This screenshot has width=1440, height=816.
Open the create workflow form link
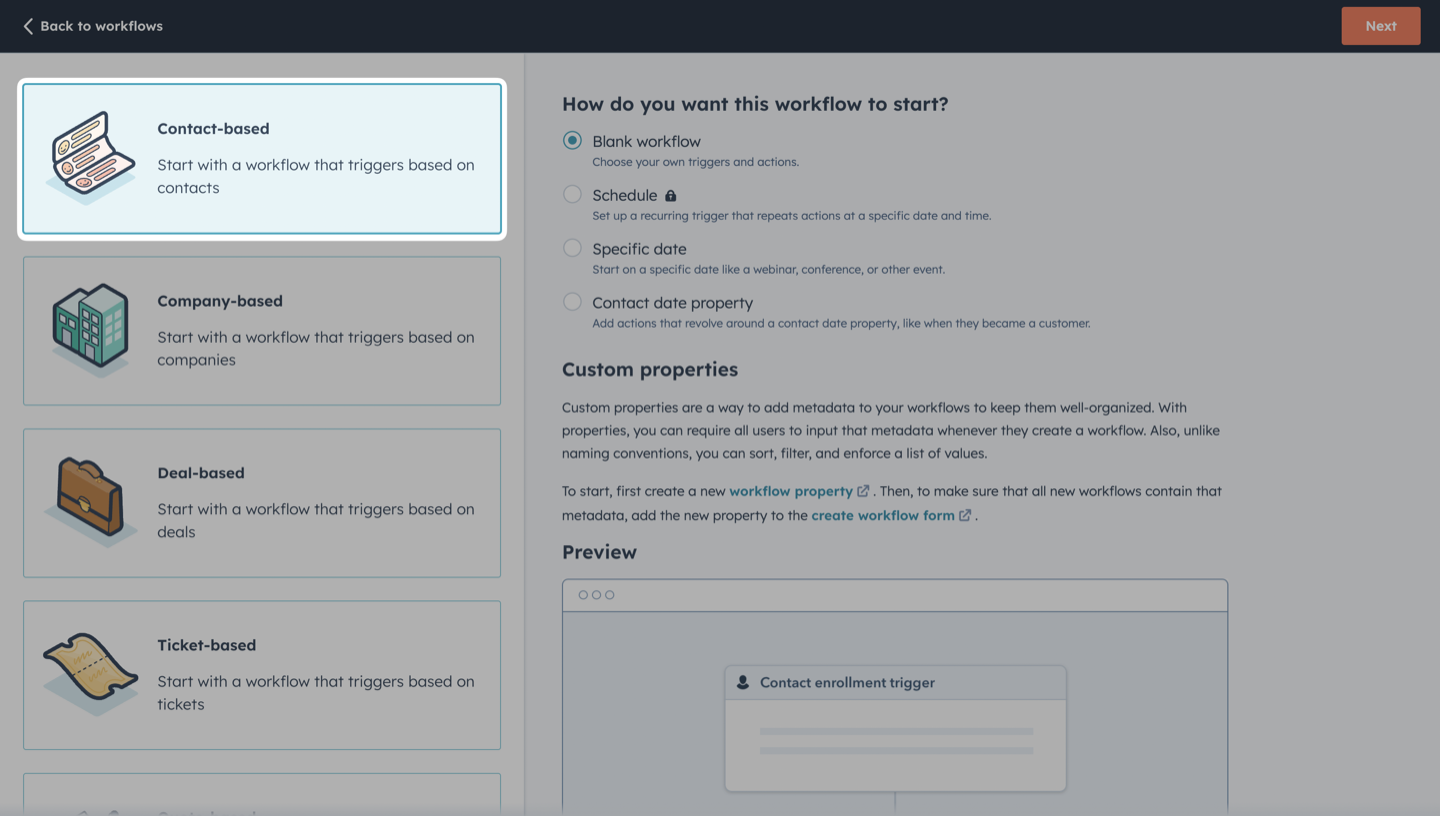[x=883, y=515]
